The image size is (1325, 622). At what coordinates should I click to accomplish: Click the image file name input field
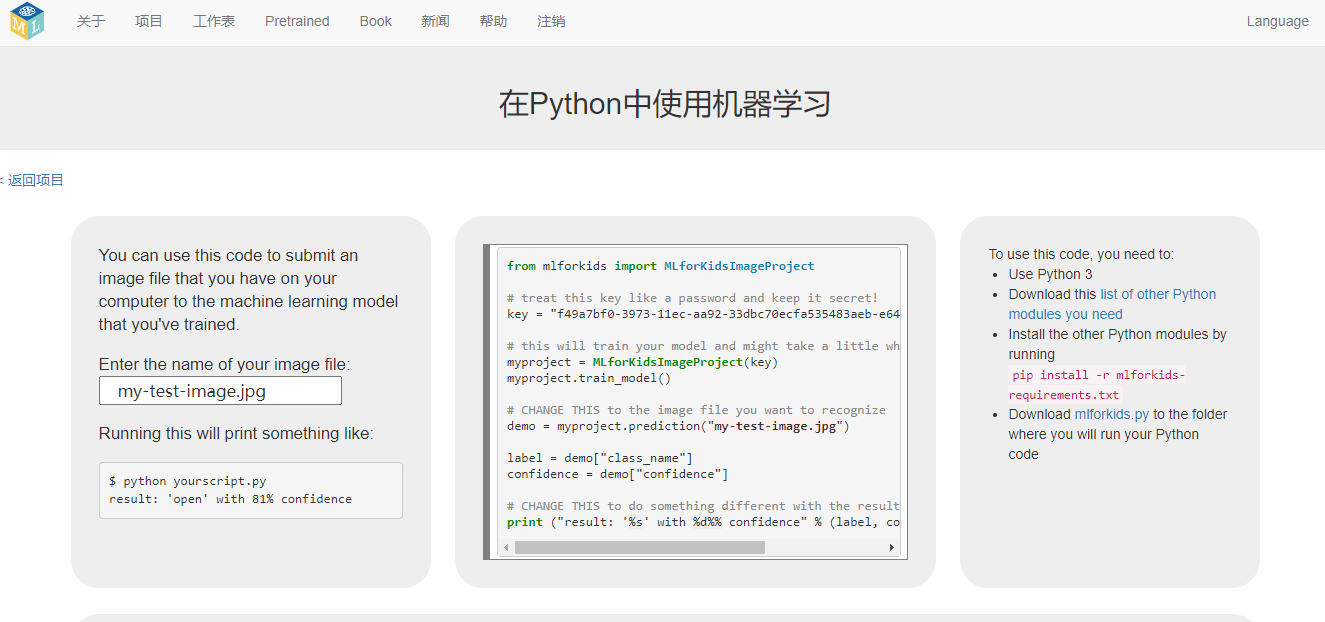[x=220, y=391]
